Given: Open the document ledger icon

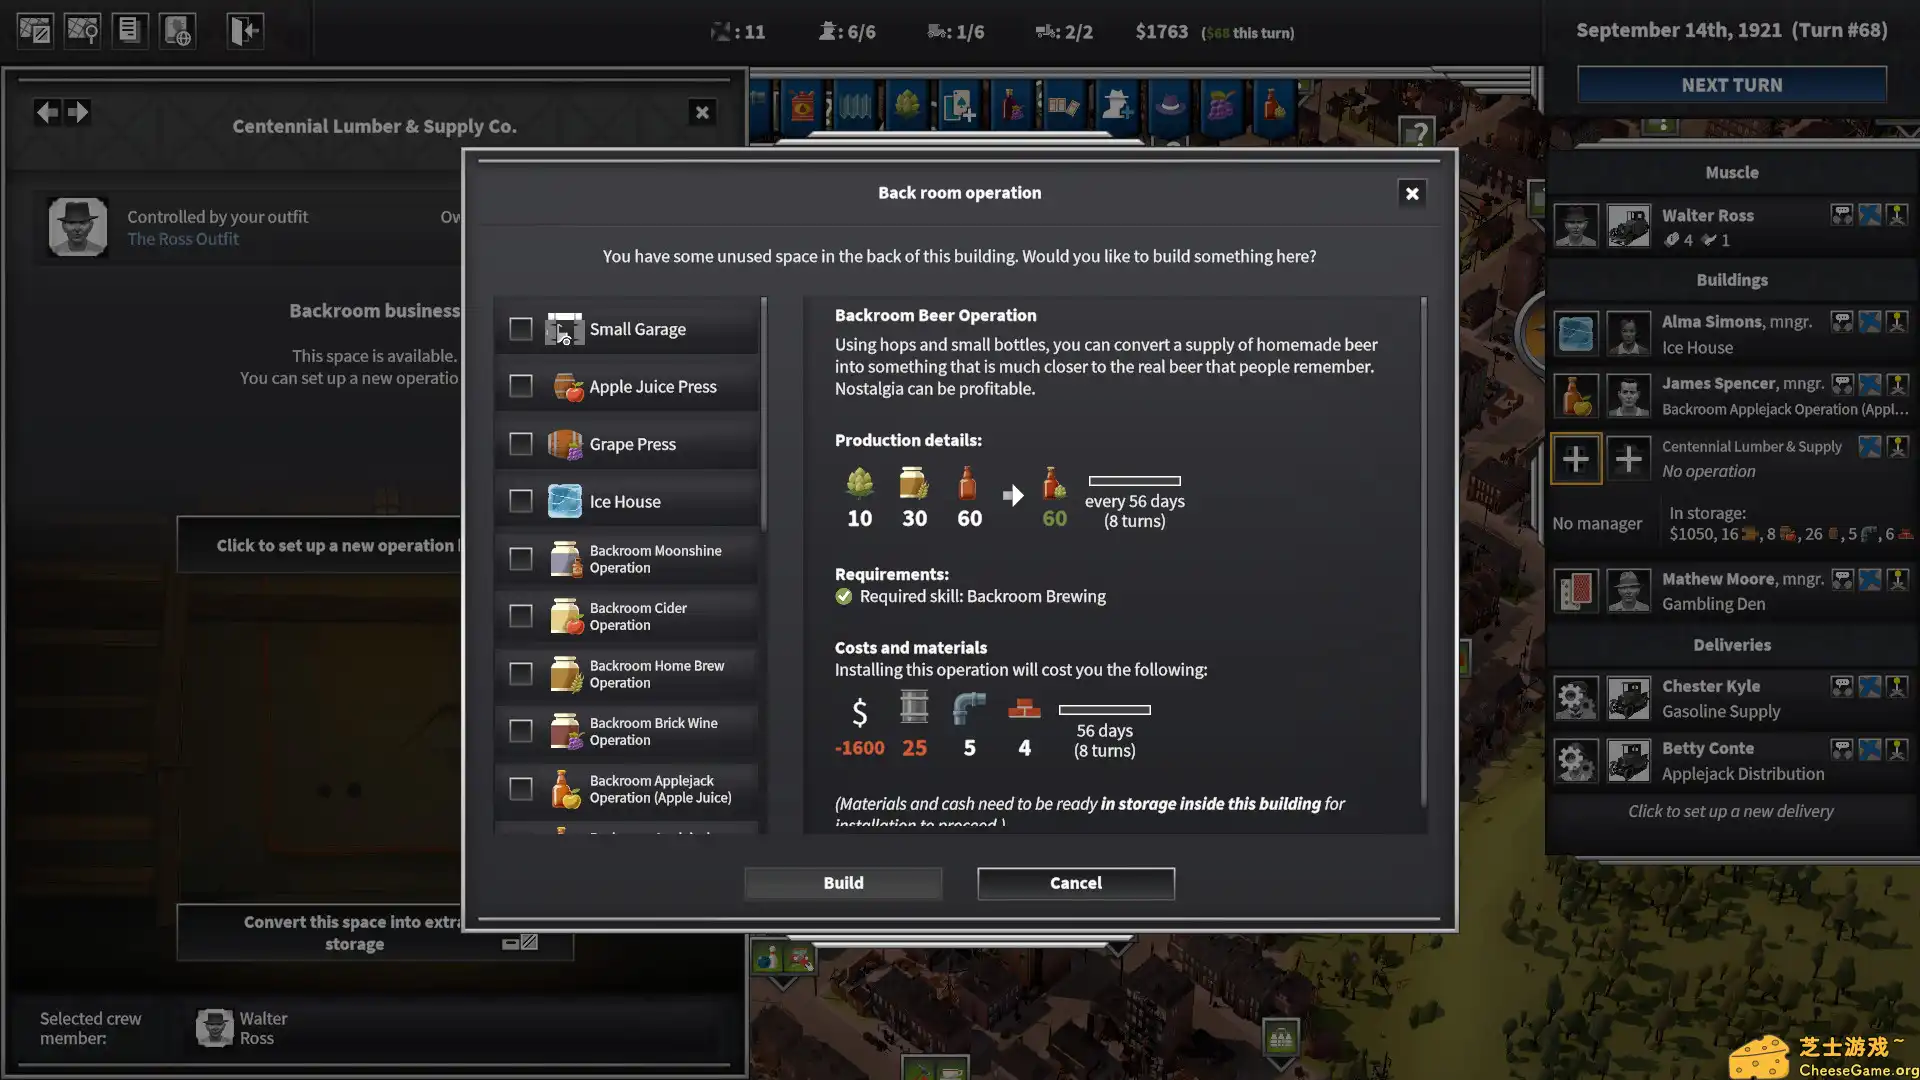Looking at the screenshot, I should point(129,30).
